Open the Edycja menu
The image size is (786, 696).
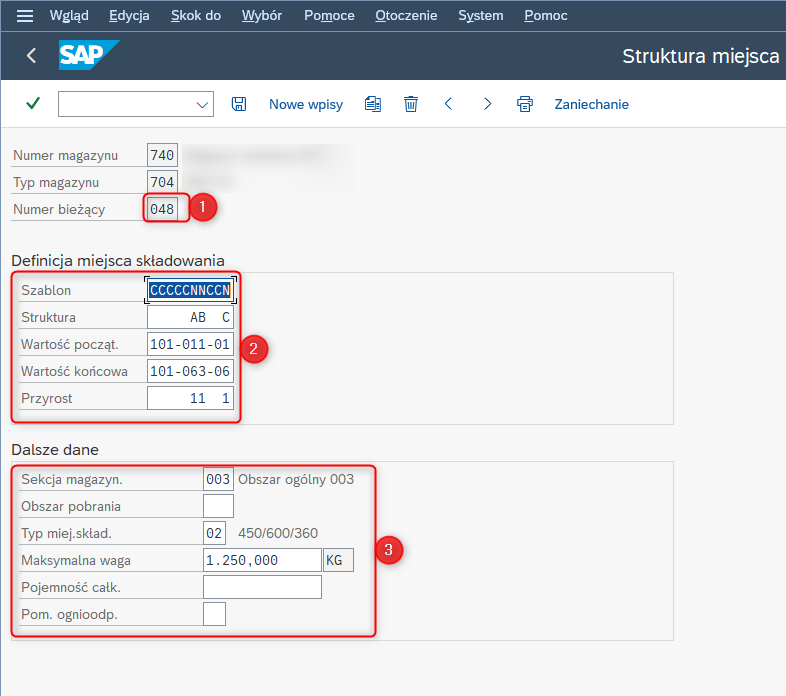129,16
